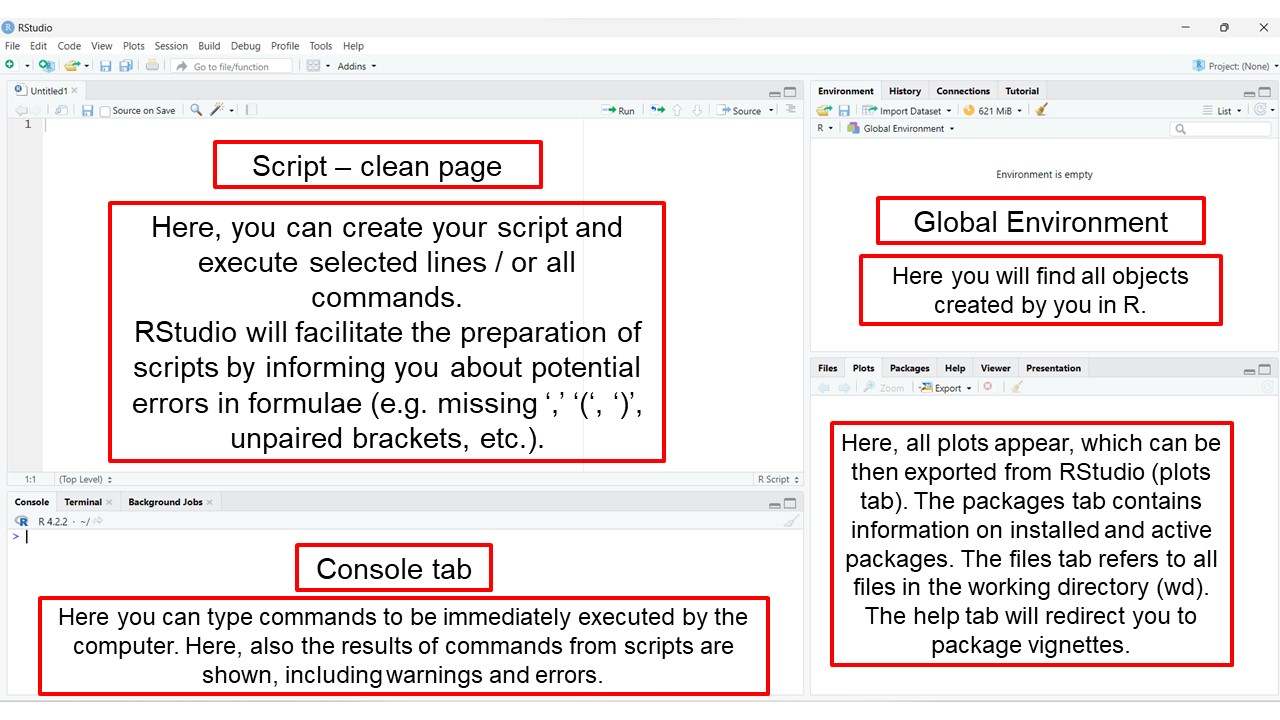This screenshot has width=1280, height=720.
Task: Save the current document from the main toolbar
Action: tap(105, 66)
